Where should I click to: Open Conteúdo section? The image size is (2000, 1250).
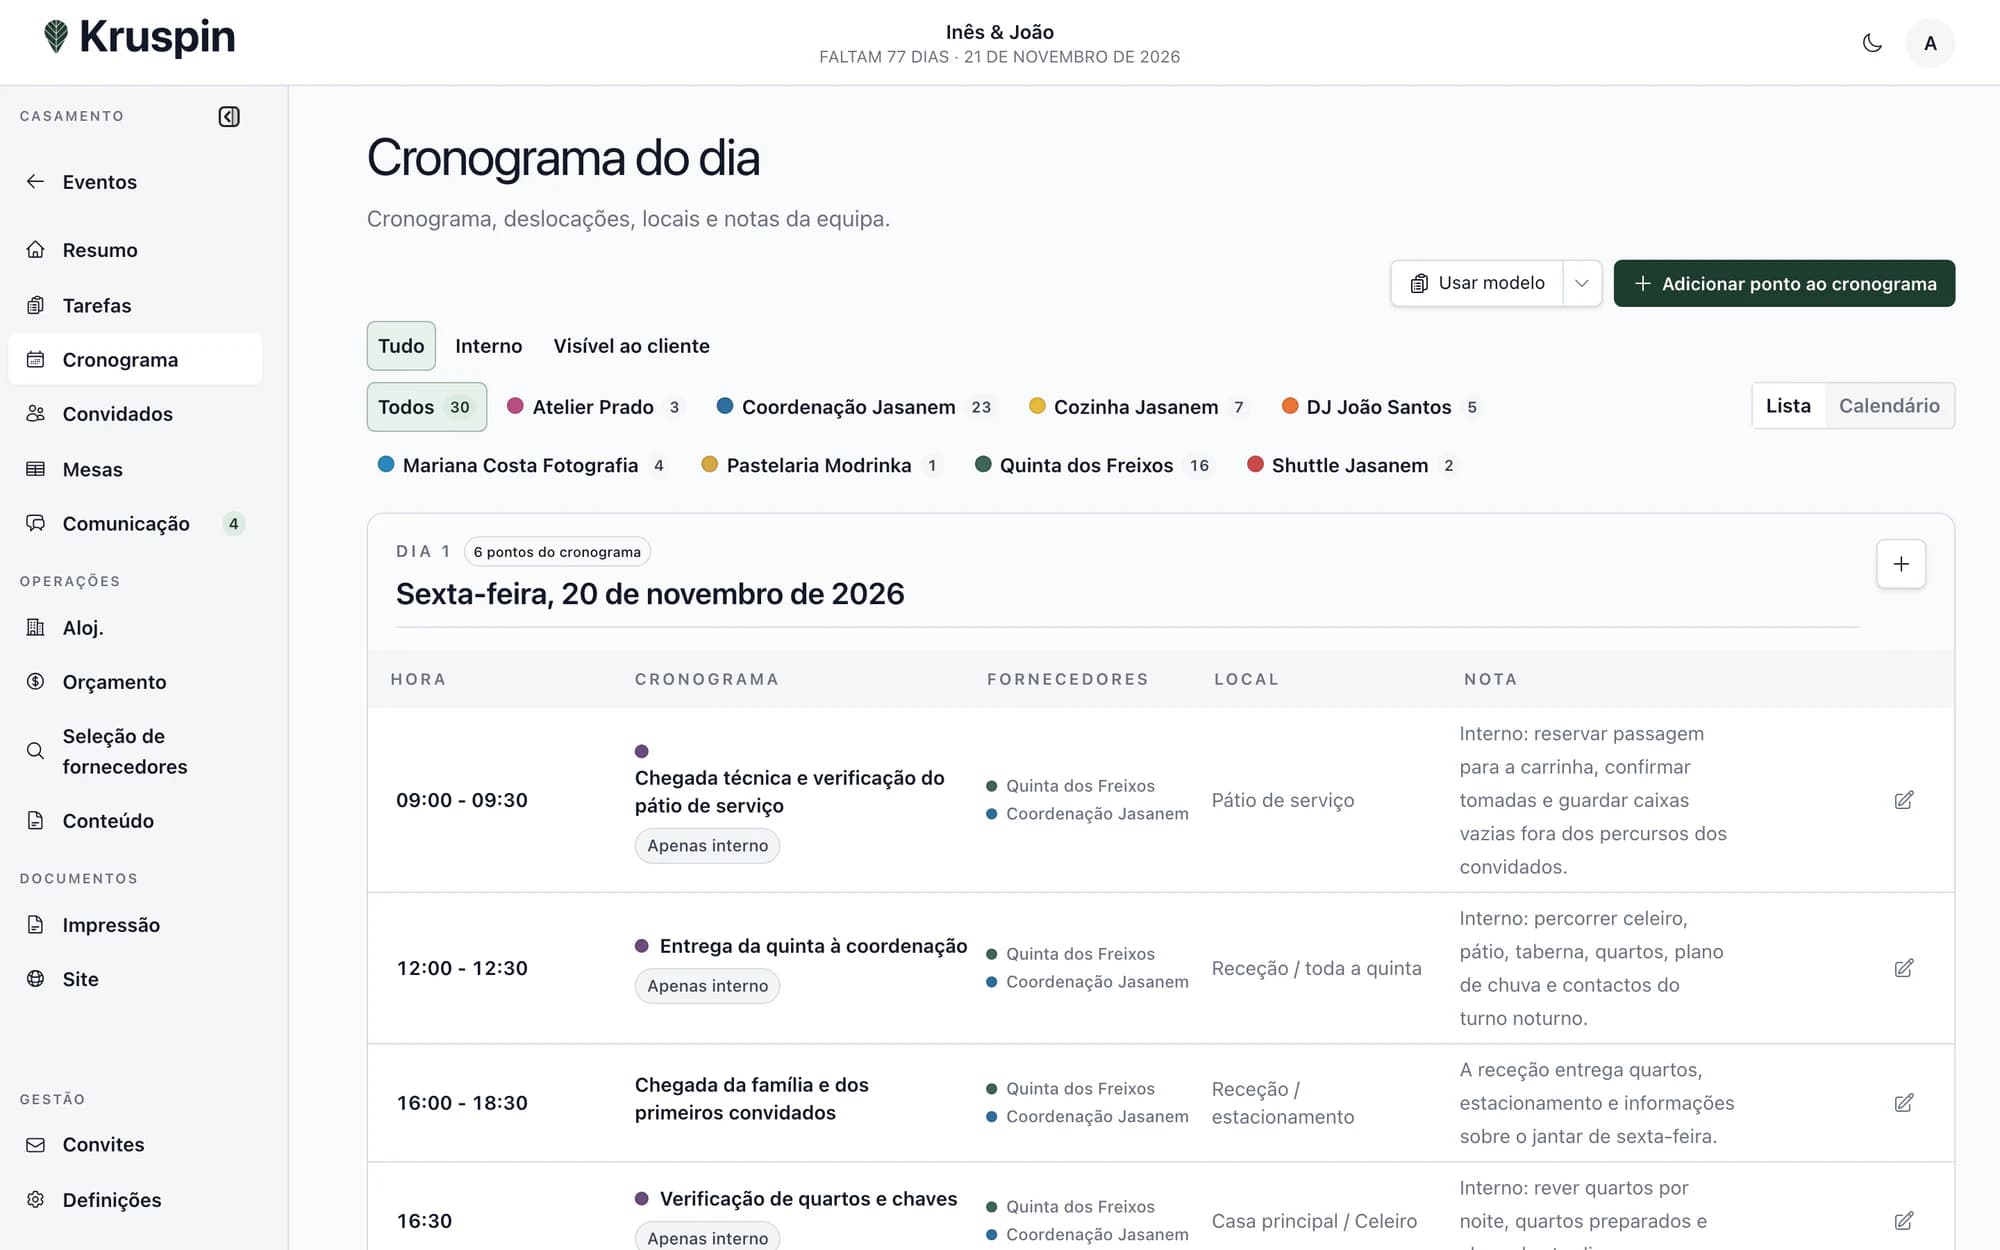click(x=135, y=821)
